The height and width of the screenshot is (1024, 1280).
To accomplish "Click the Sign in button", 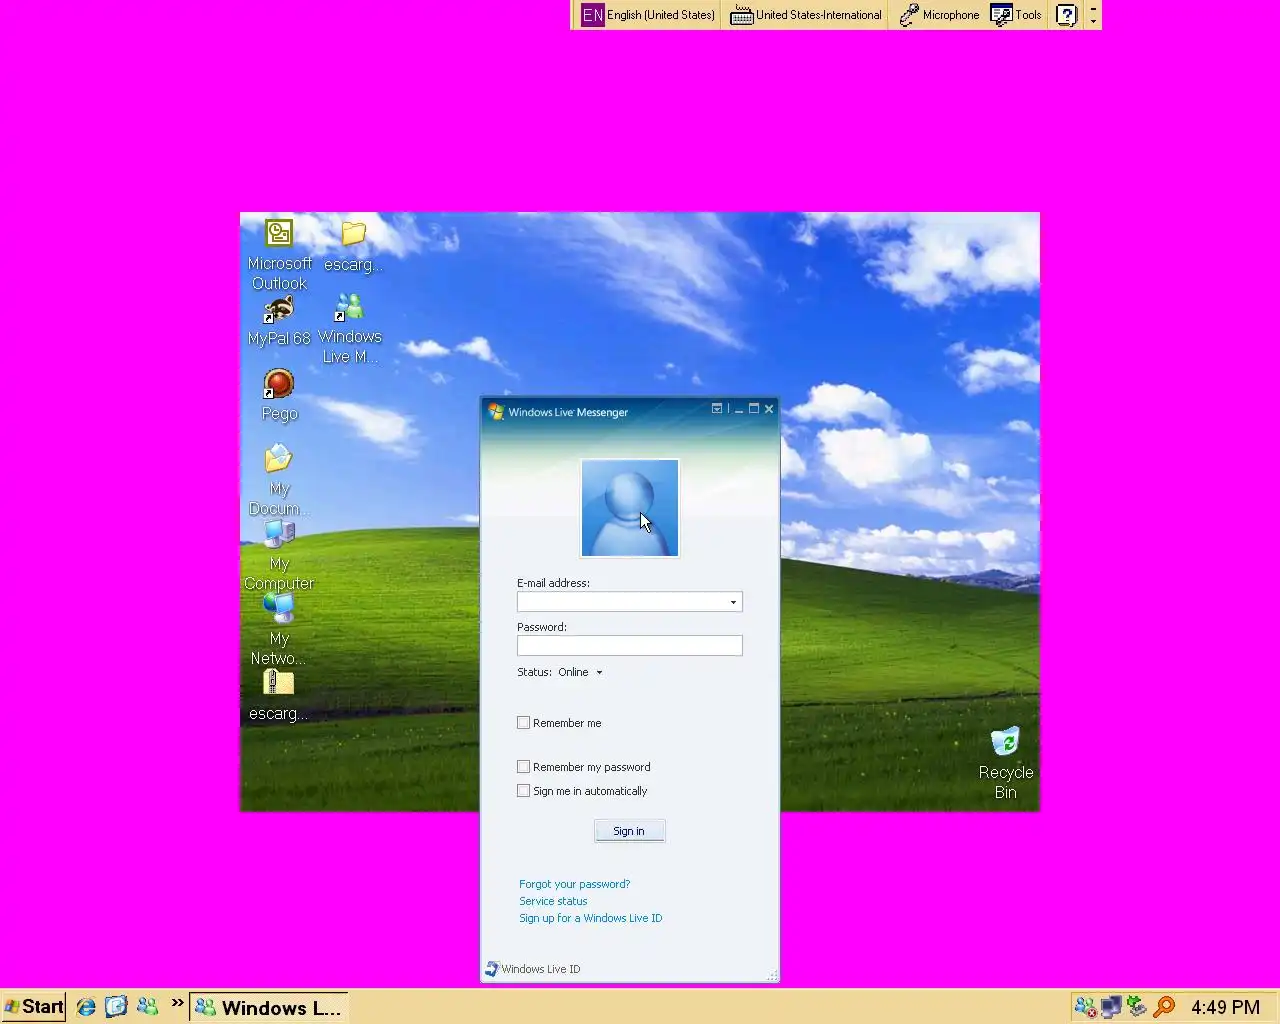I will (x=629, y=831).
